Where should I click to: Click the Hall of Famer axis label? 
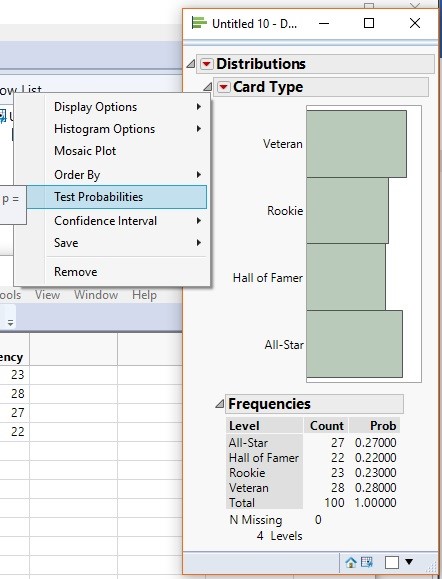pyautogui.click(x=268, y=278)
